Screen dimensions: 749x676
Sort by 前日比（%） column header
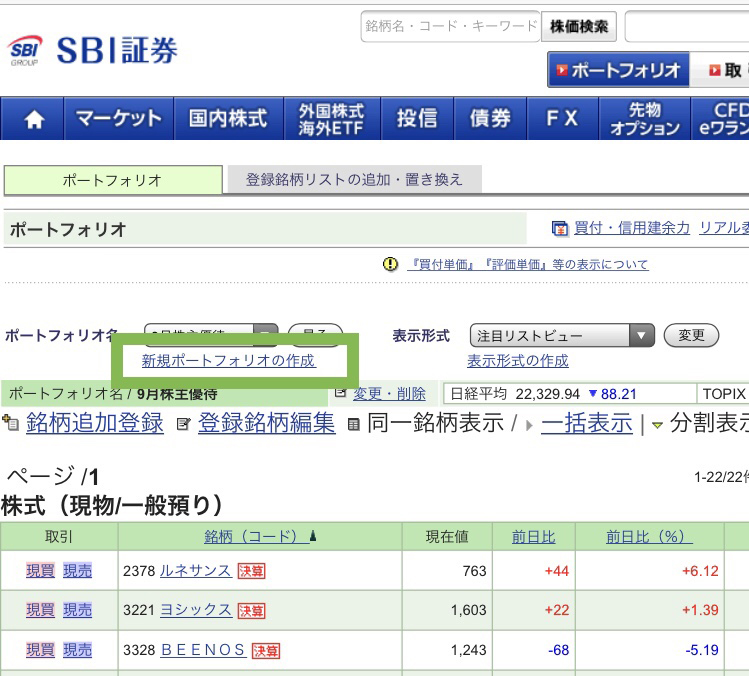click(x=650, y=537)
